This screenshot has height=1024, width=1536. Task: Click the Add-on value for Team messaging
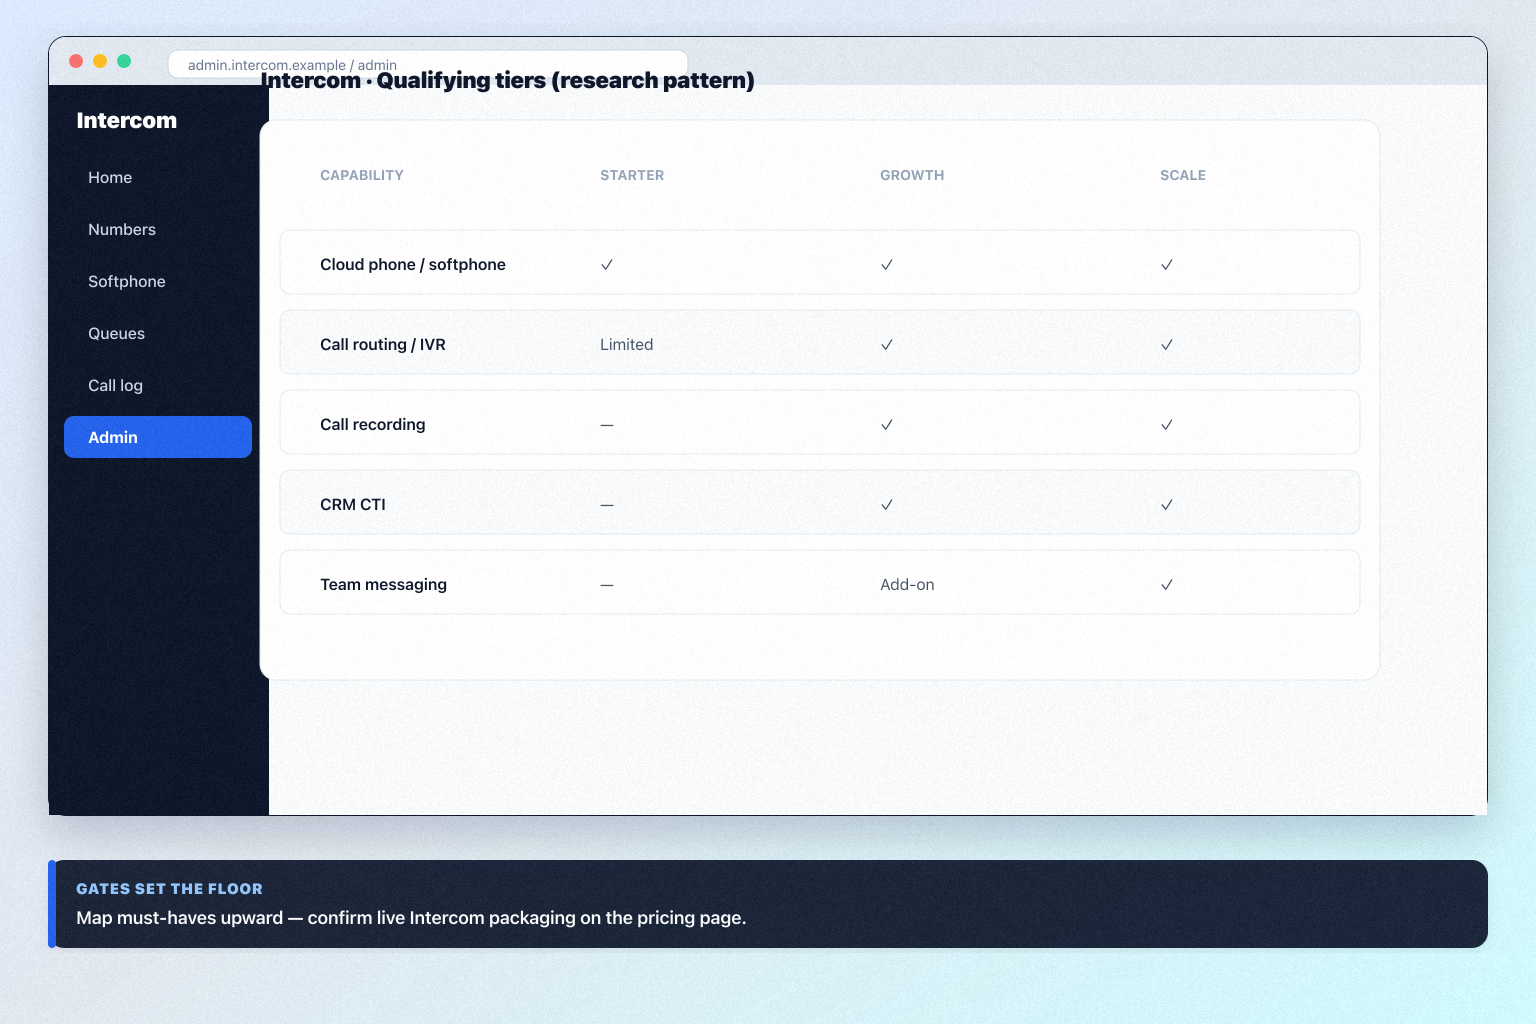point(907,584)
